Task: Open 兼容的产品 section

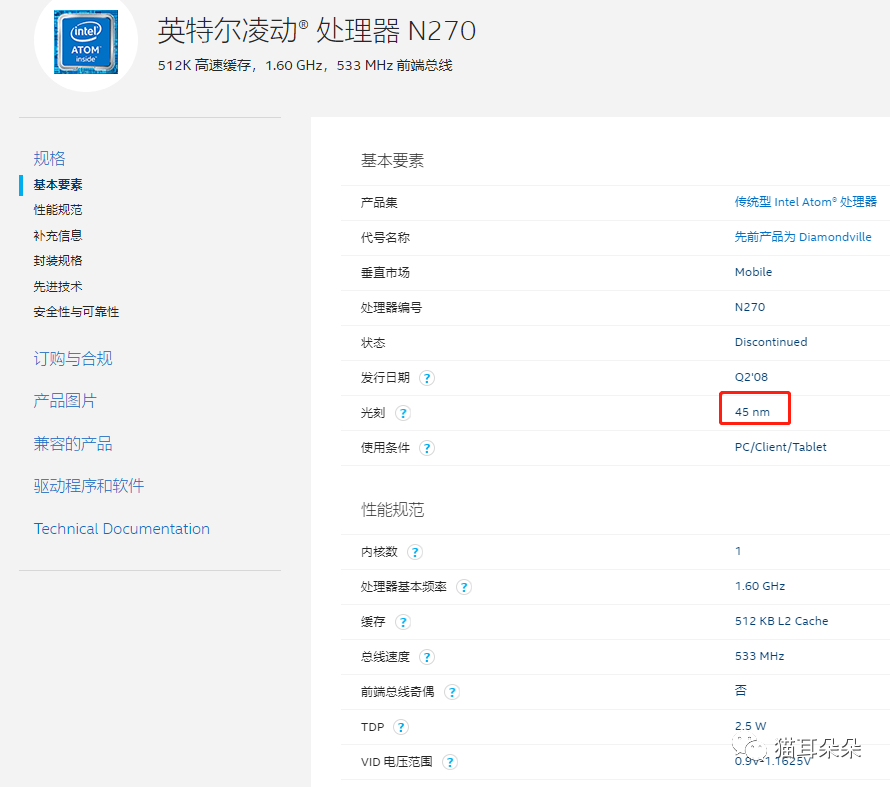Action: point(73,444)
